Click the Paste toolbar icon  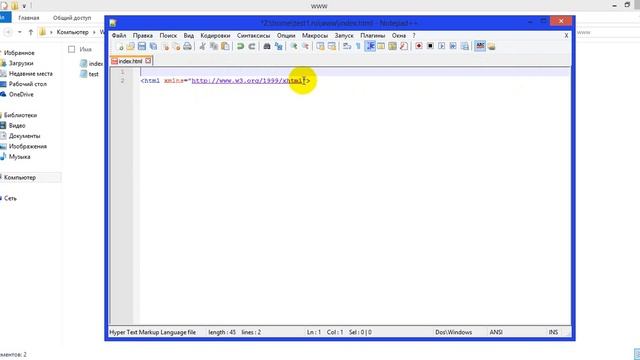pyautogui.click(x=225, y=47)
